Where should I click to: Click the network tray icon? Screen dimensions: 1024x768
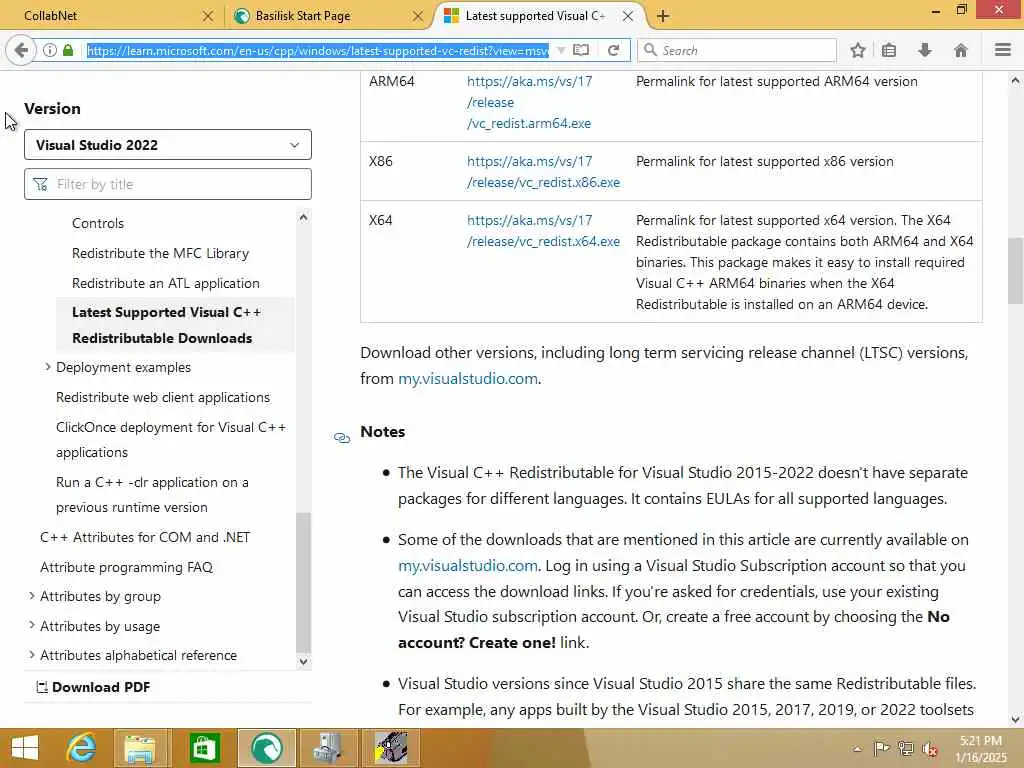pos(906,748)
